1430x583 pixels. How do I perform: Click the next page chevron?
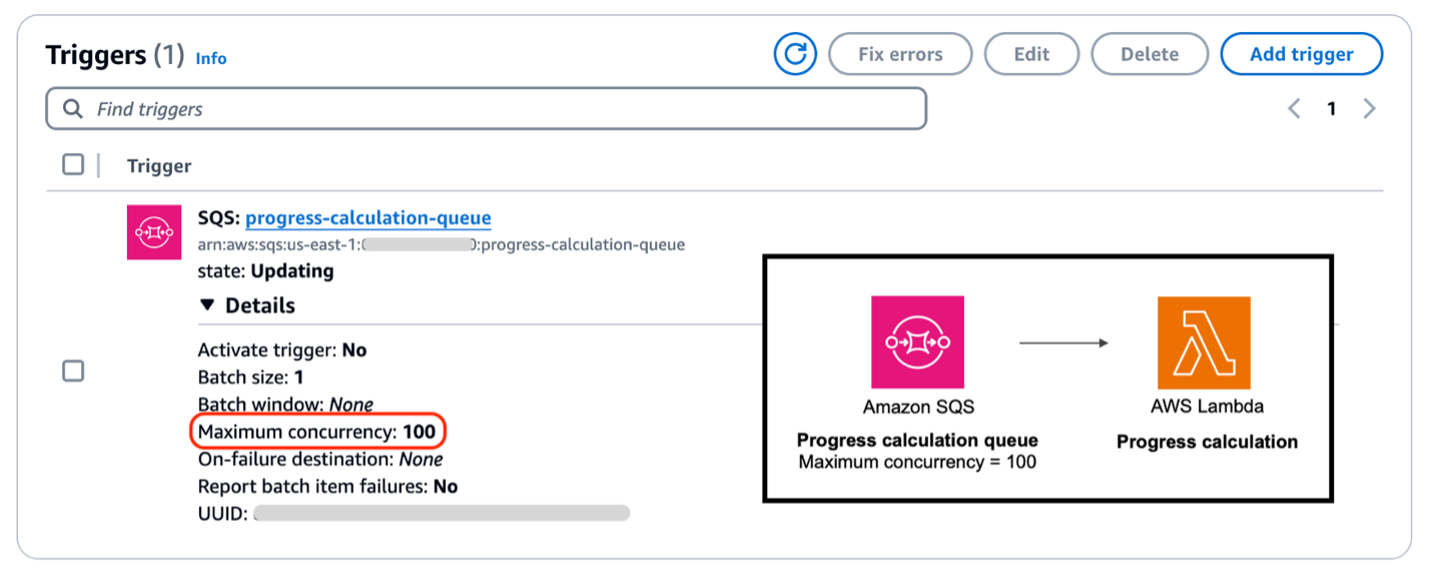tap(1369, 108)
